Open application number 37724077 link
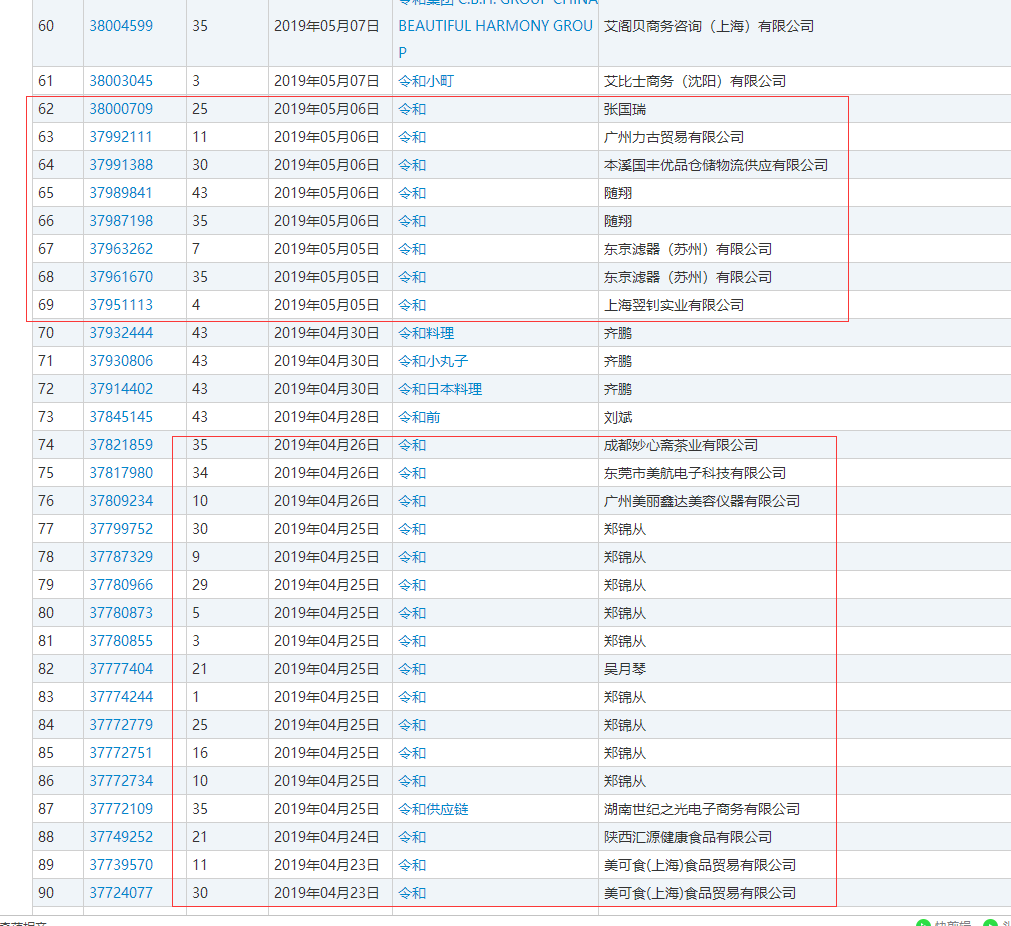This screenshot has height=926, width=1011. [121, 893]
